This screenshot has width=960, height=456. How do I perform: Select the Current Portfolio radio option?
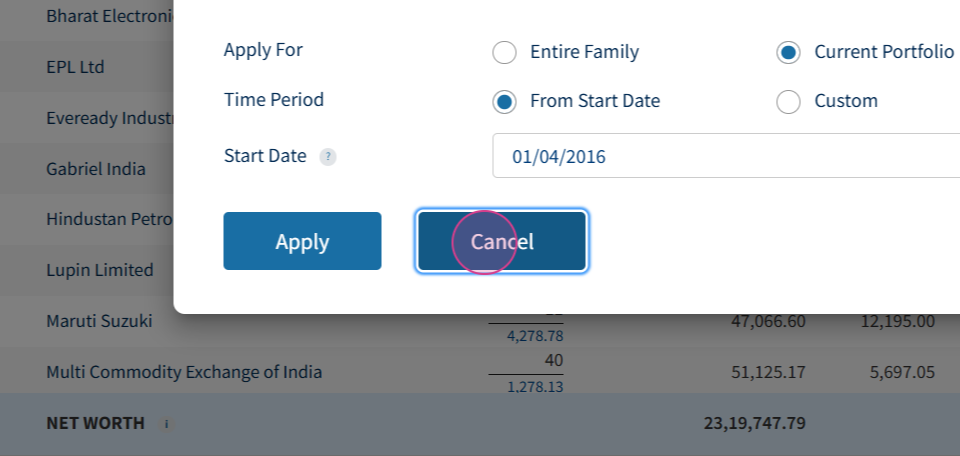tap(789, 52)
